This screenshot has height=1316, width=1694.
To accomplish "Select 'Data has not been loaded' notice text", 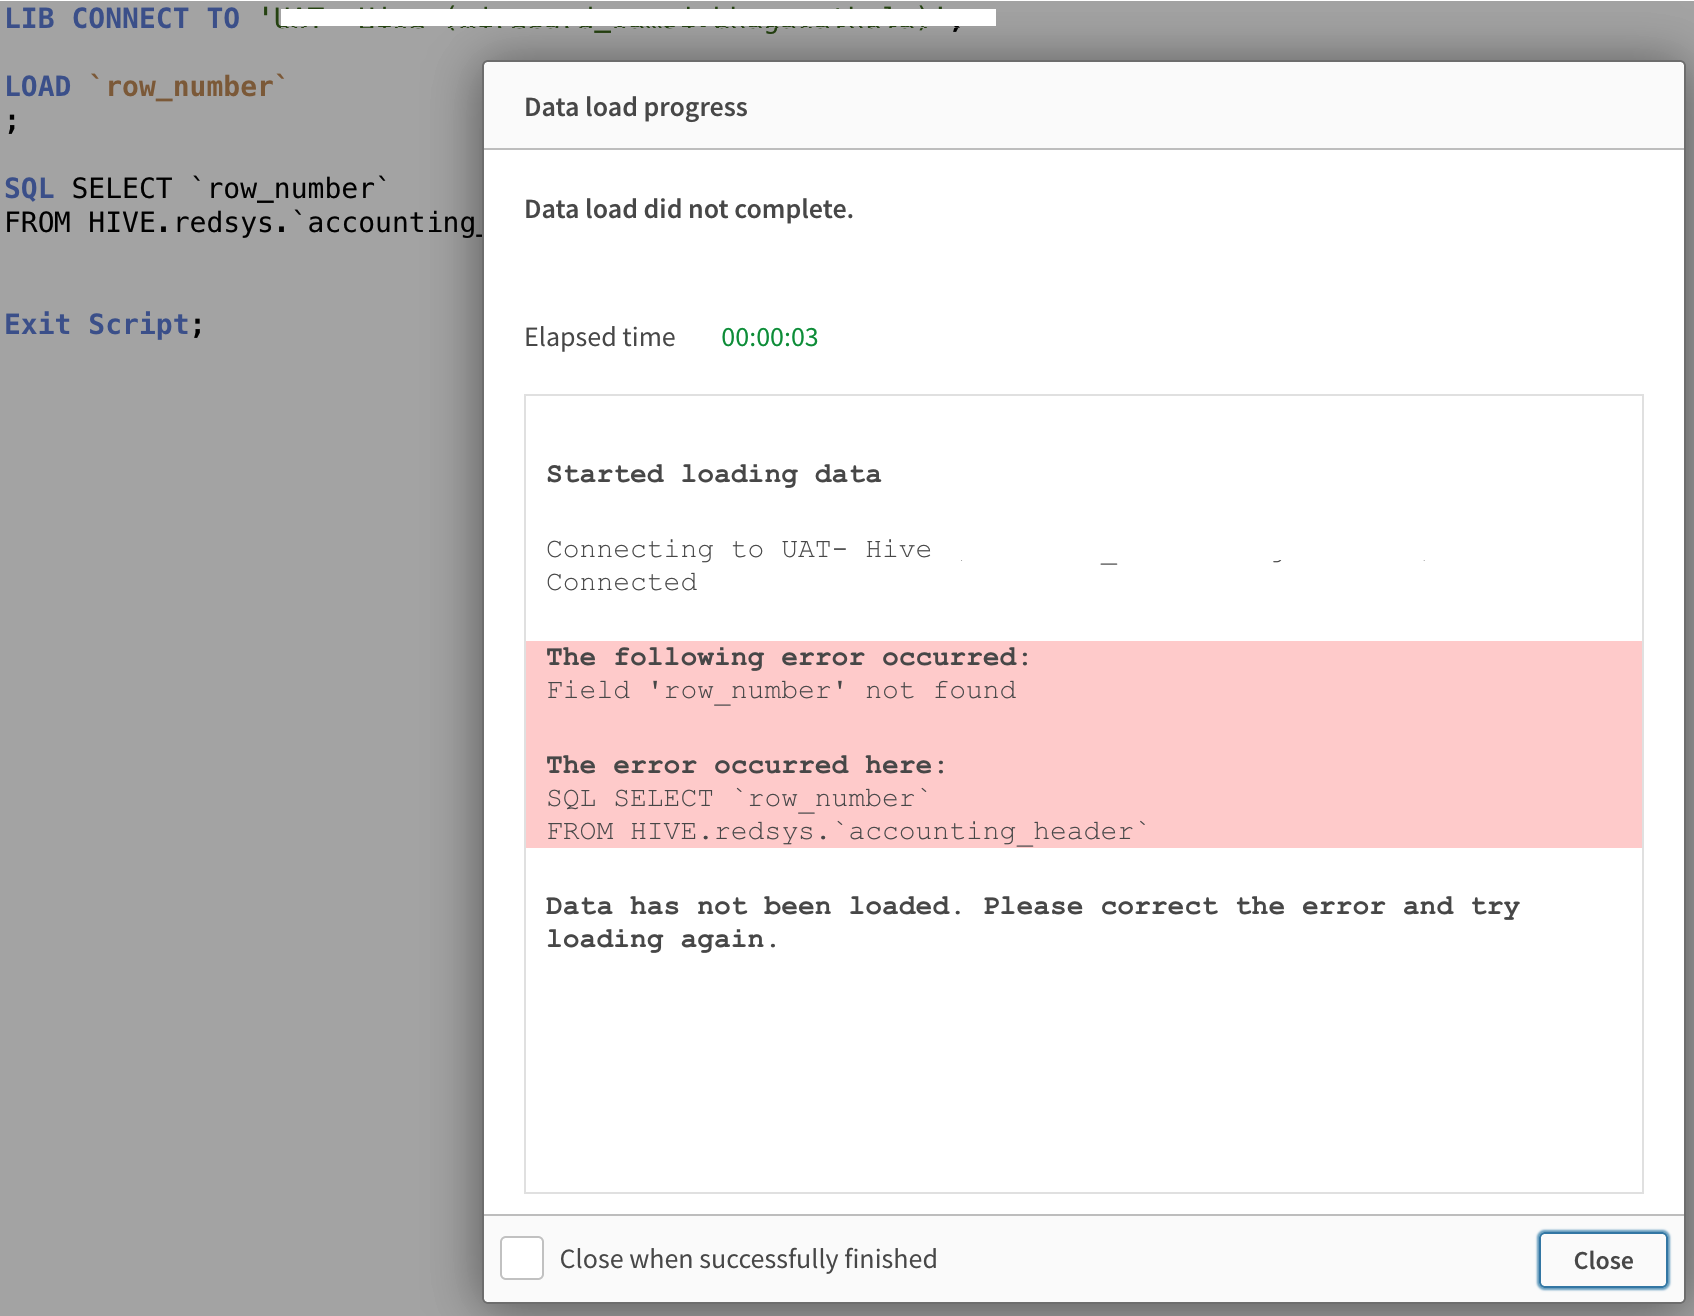I will click(1030, 921).
